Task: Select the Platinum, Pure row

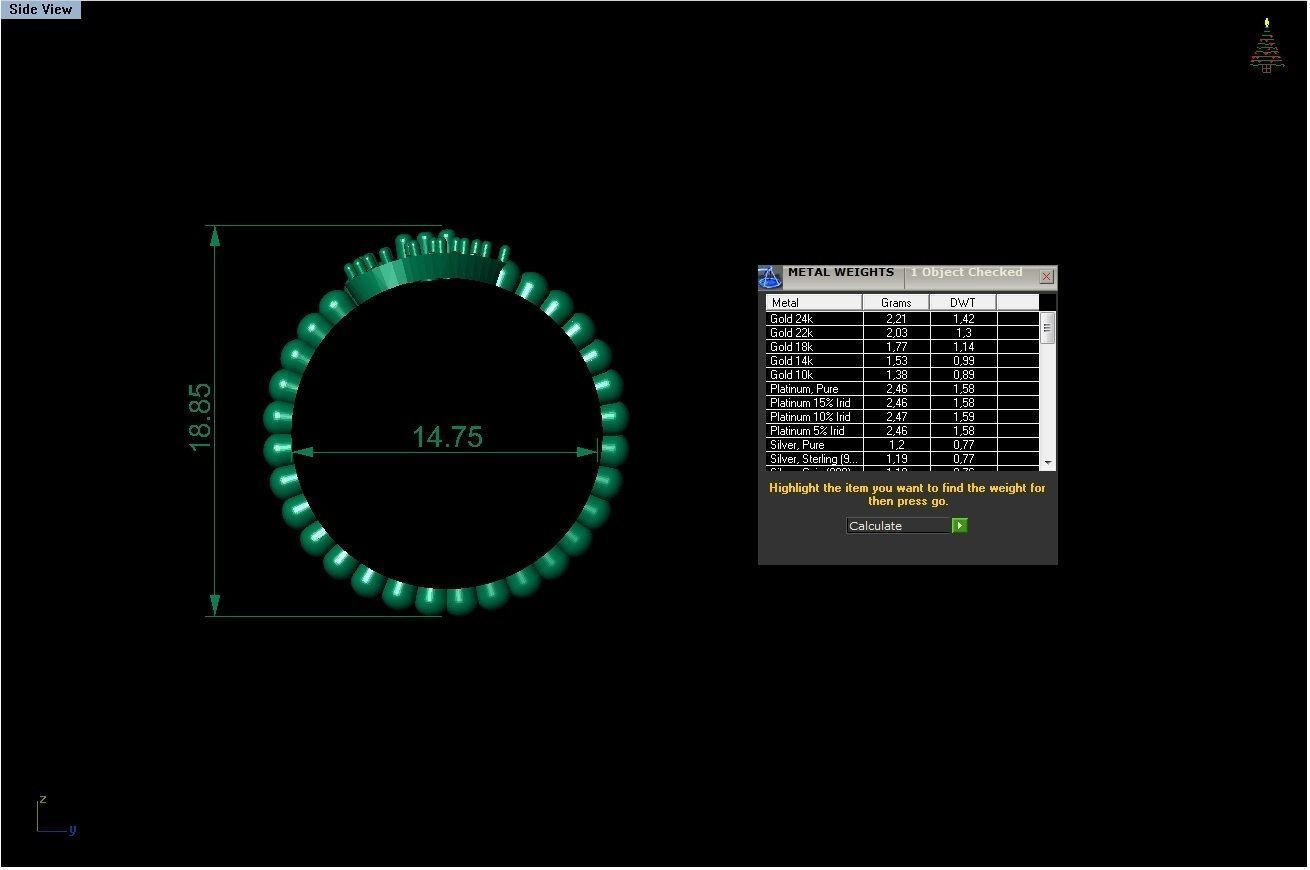Action: [903, 389]
